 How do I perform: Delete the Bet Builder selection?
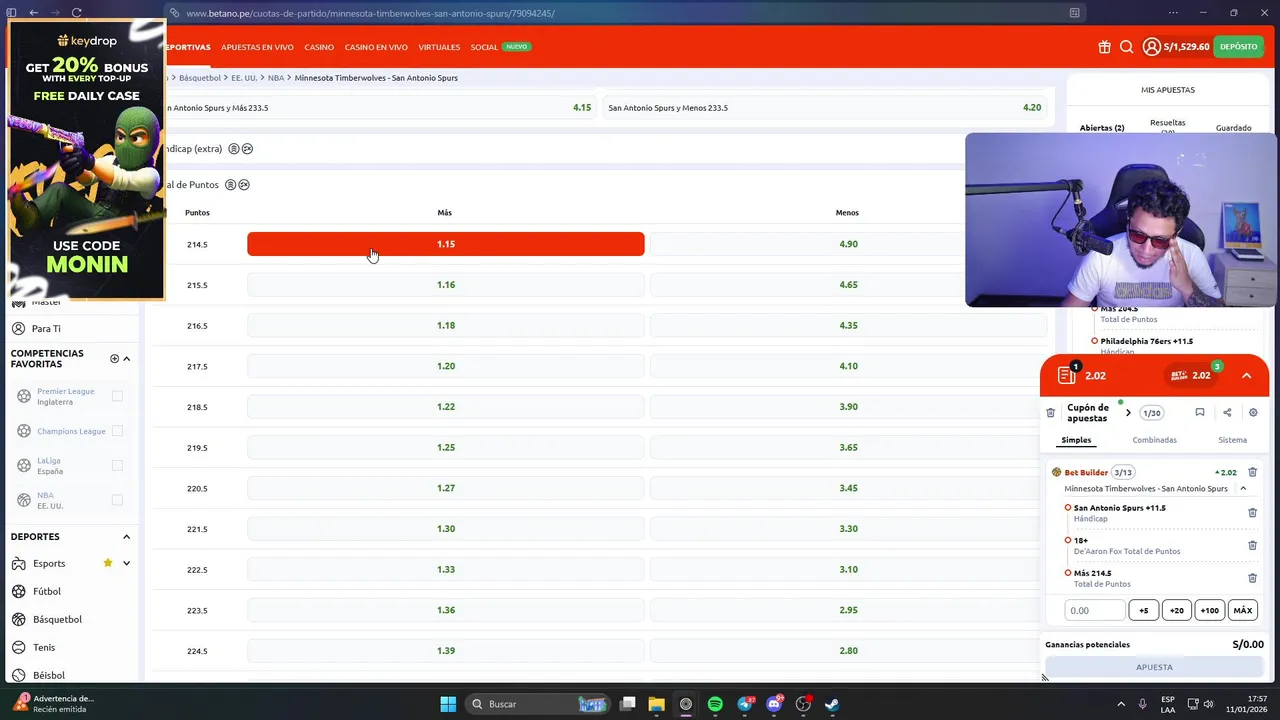(x=1252, y=472)
